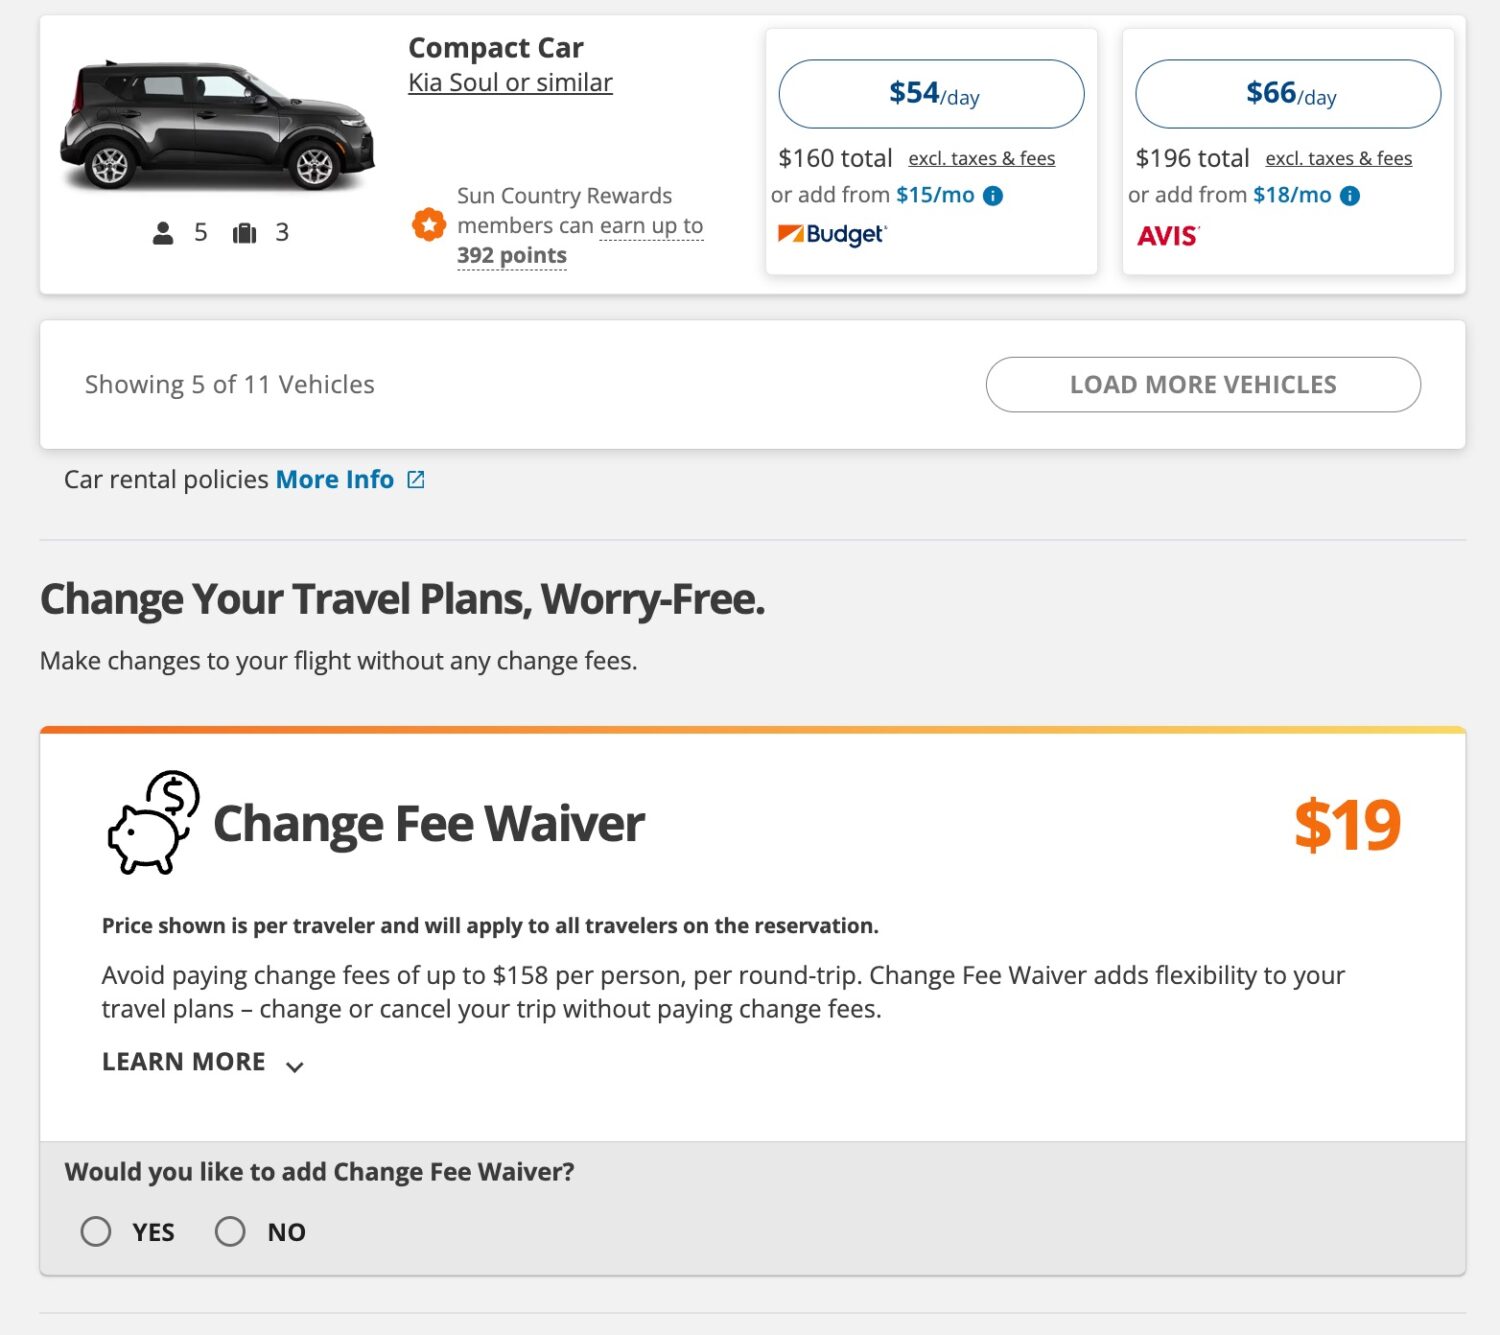This screenshot has width=1500, height=1335.
Task: Select the $54/day Budget rate
Action: click(931, 93)
